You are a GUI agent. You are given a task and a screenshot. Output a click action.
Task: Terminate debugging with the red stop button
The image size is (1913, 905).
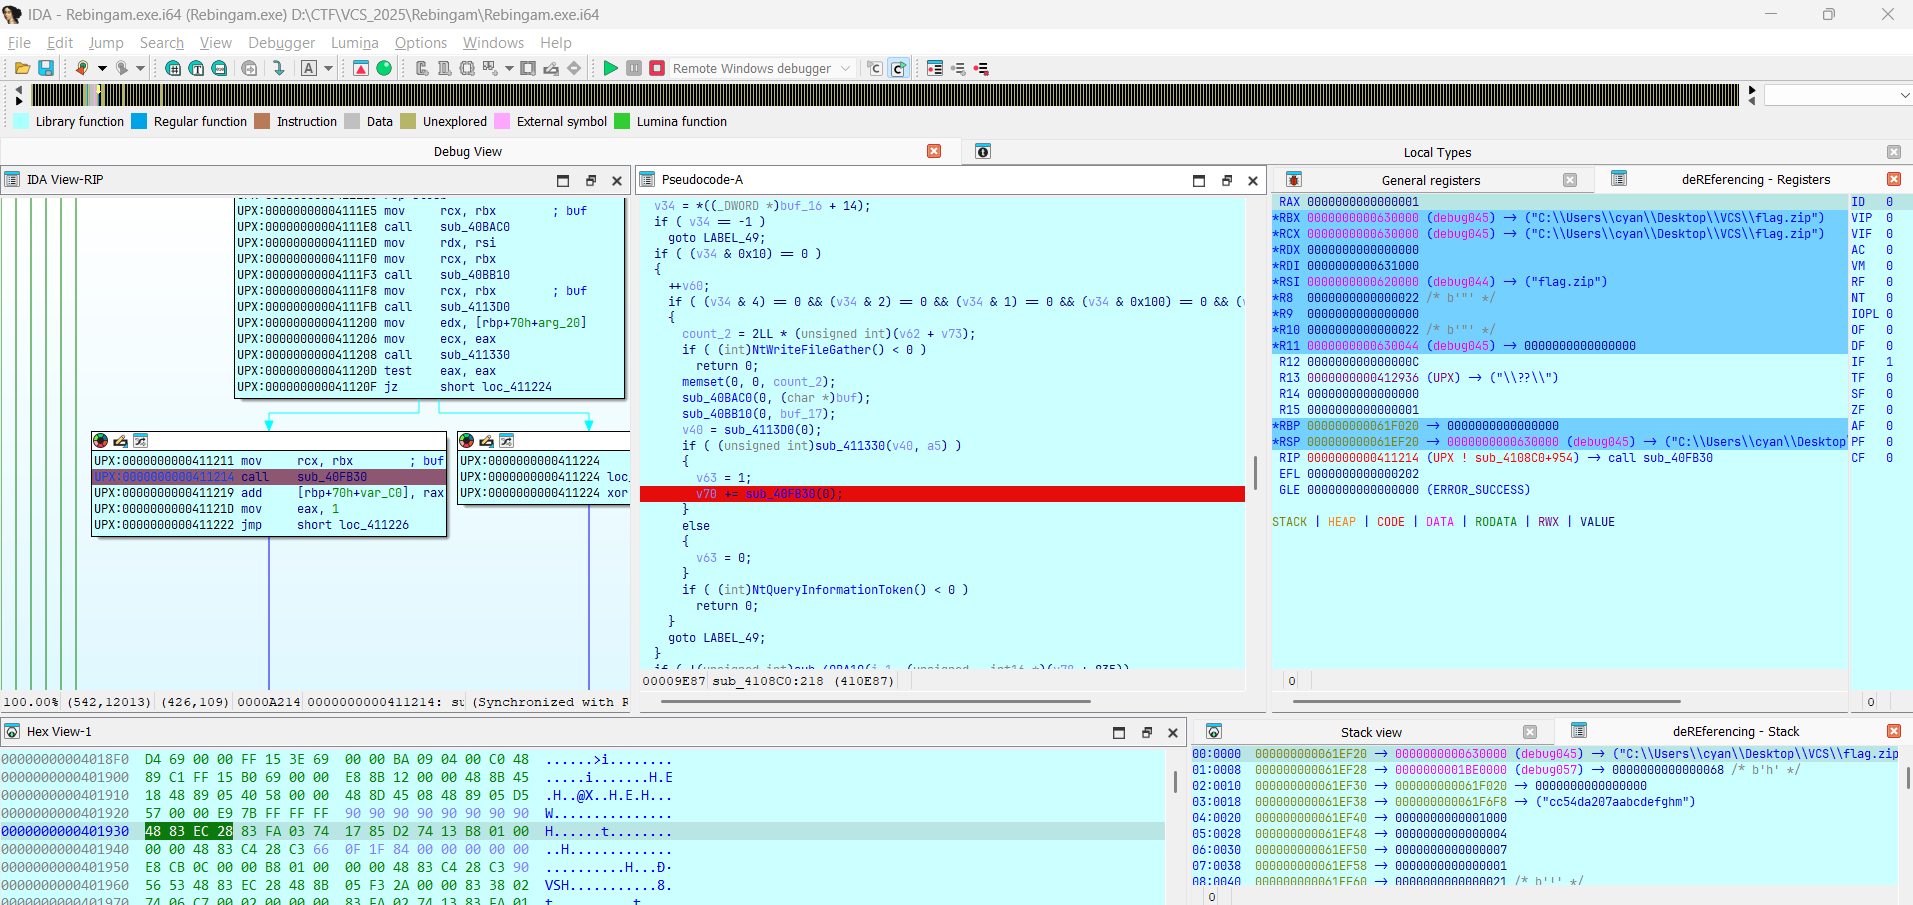pyautogui.click(x=657, y=68)
